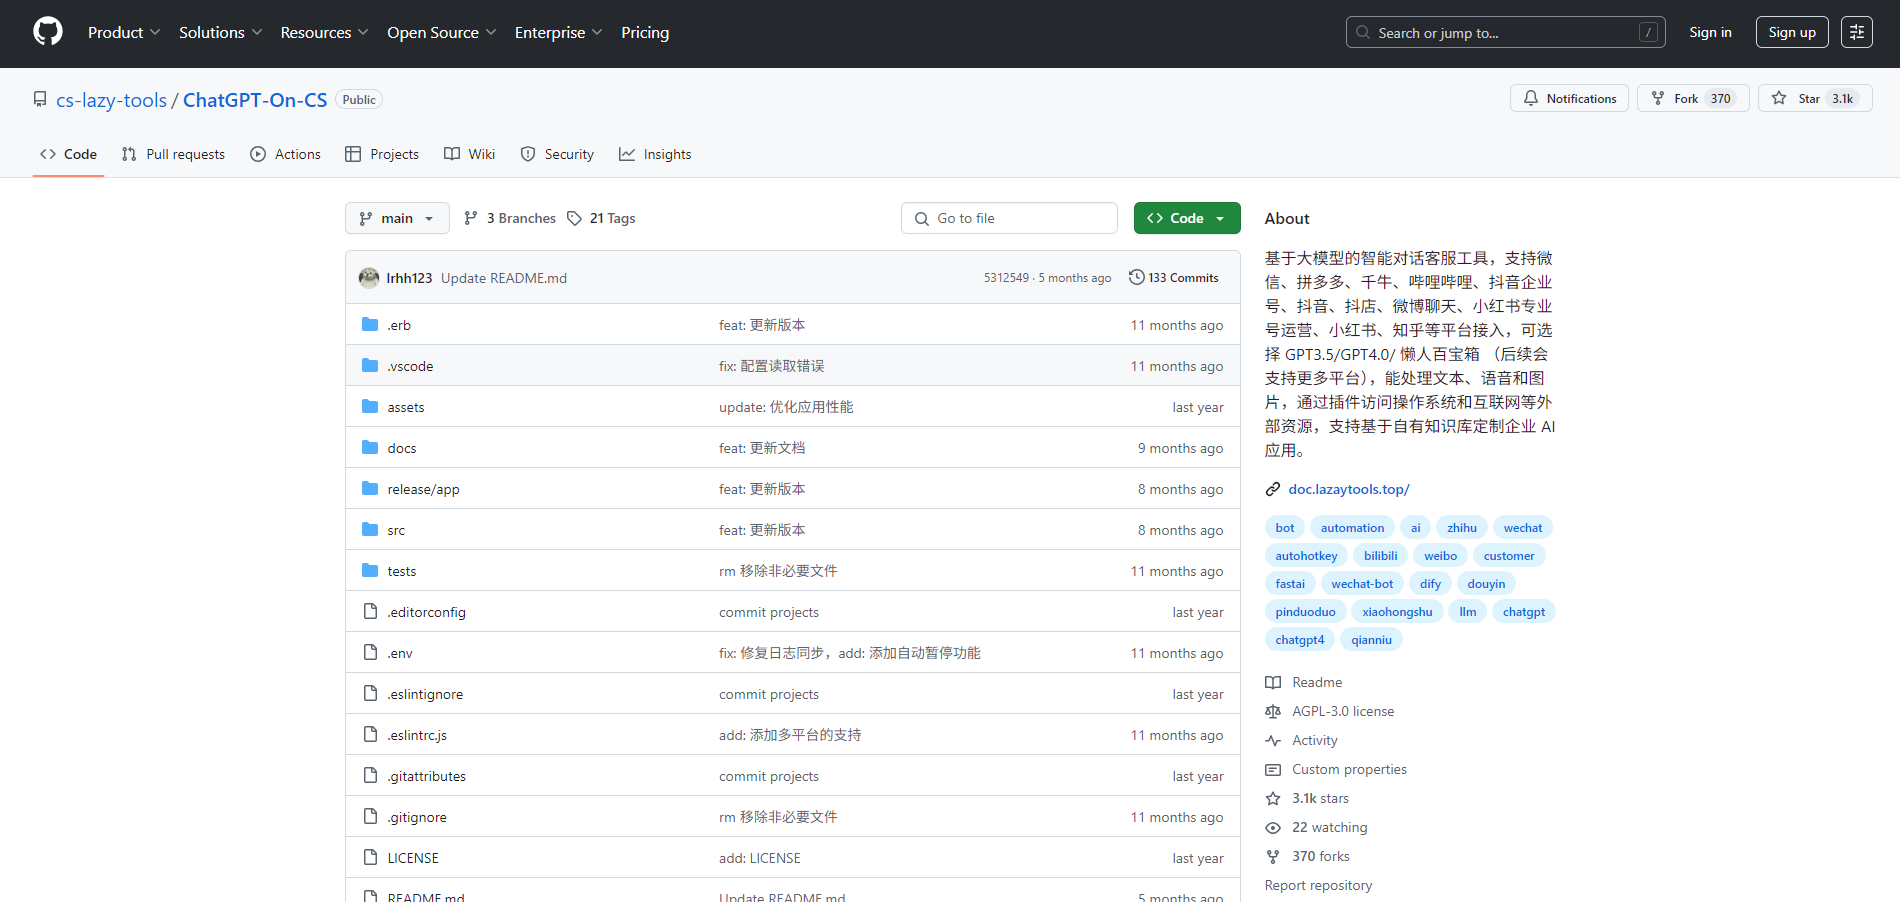Open the main branch selector dropdown

[x=397, y=218]
